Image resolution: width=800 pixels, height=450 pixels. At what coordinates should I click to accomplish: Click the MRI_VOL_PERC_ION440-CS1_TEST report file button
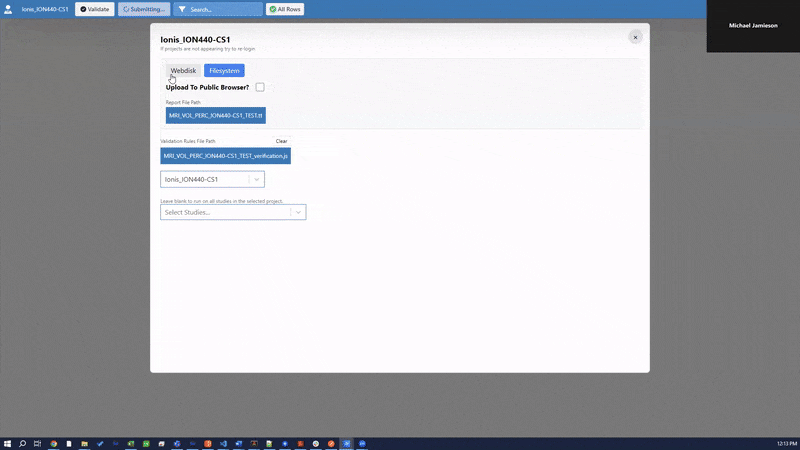click(216, 115)
